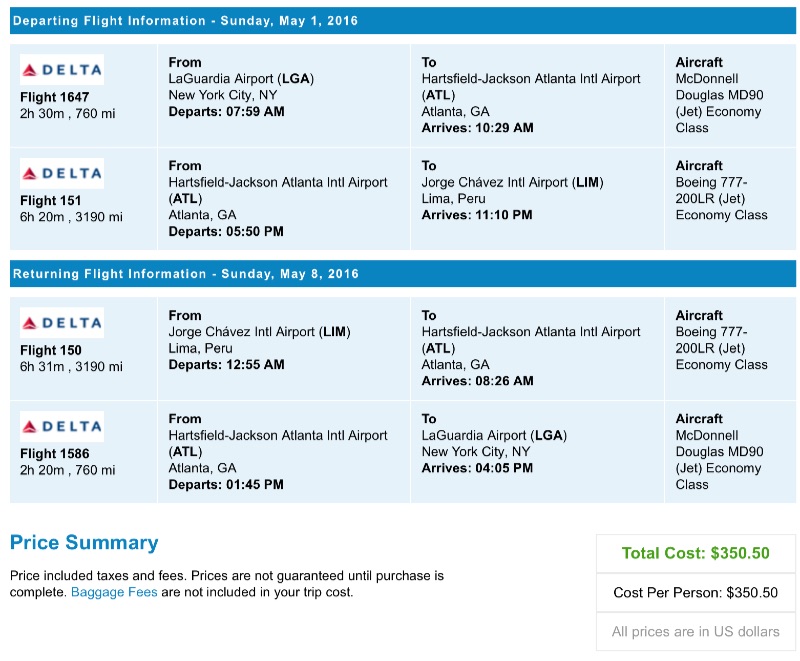The image size is (800, 661).
Task: Click the Delta logo for Flight 151
Action: (62, 174)
